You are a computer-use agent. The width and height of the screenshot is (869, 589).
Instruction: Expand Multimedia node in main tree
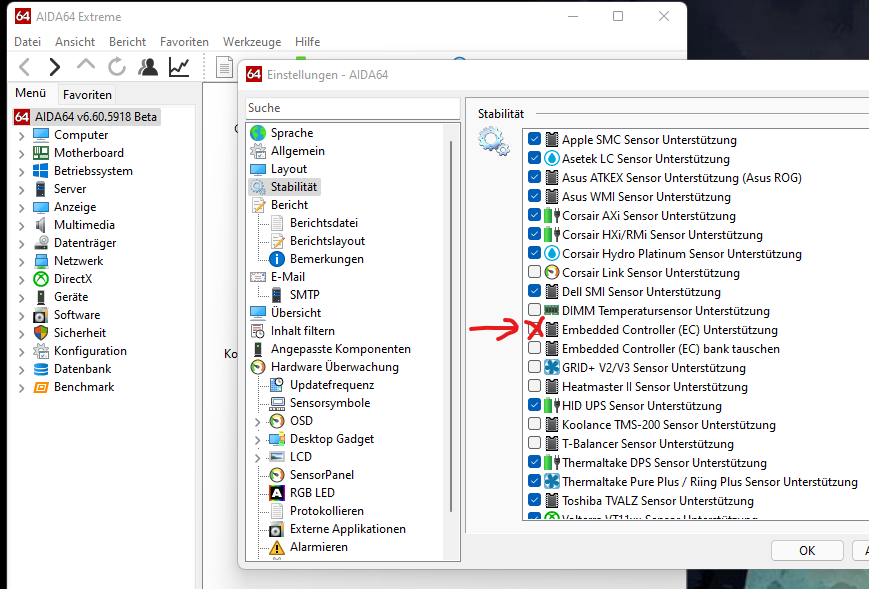(22, 226)
